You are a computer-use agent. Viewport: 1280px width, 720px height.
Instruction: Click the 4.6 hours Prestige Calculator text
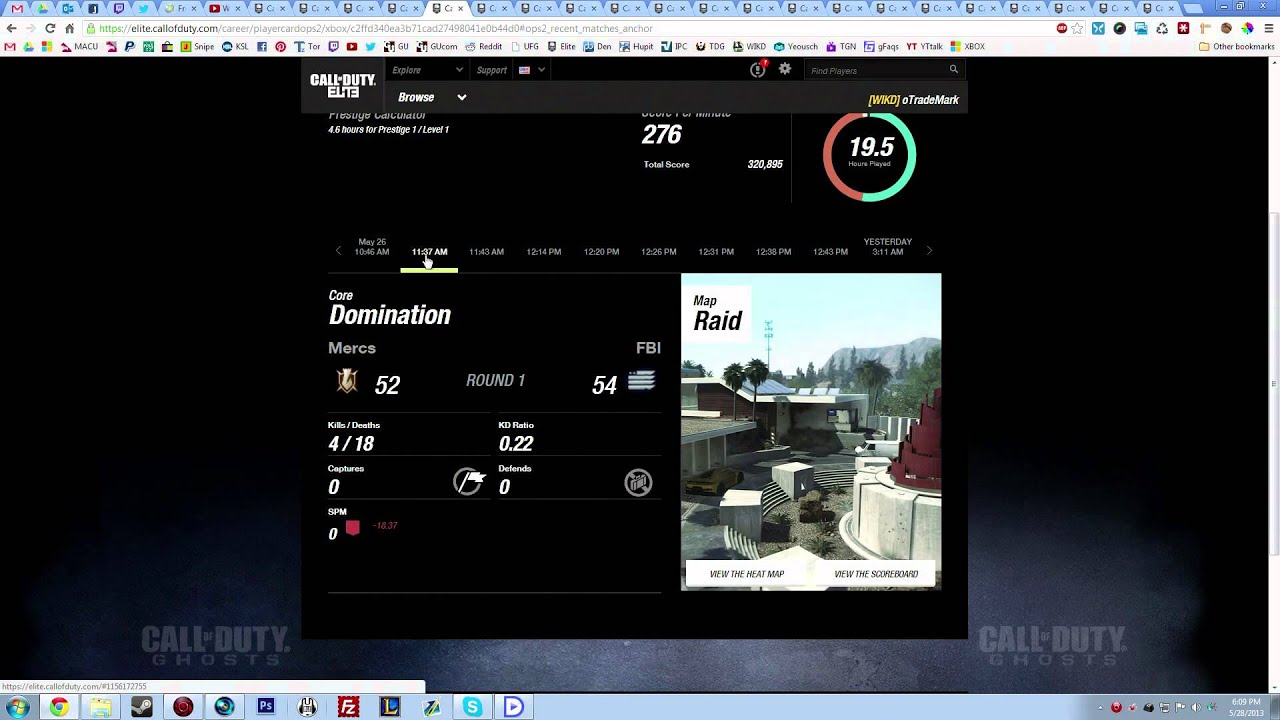[x=388, y=130]
